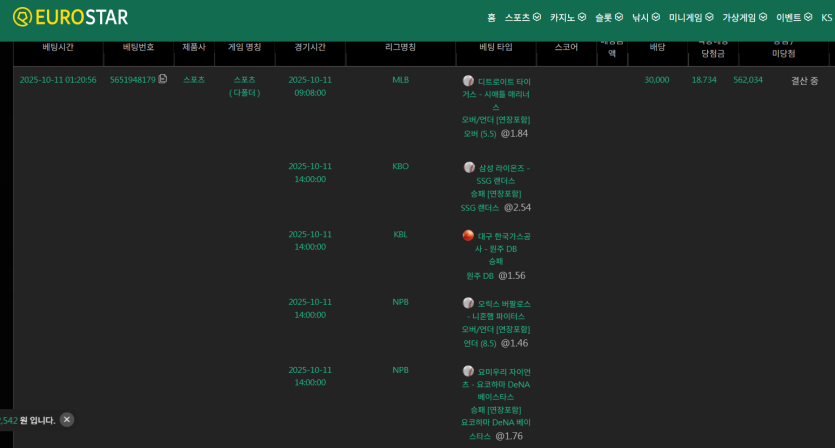
Task: Expand the 이벤트 navigation dropdown
Action: click(794, 18)
